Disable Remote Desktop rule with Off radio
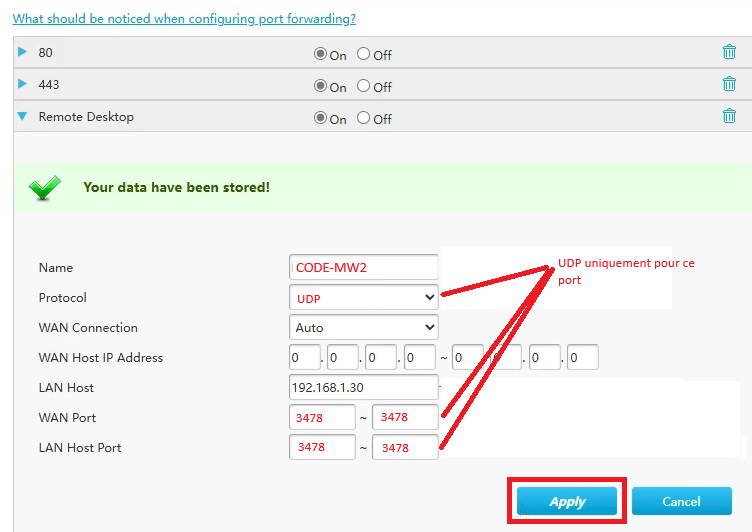 [363, 118]
